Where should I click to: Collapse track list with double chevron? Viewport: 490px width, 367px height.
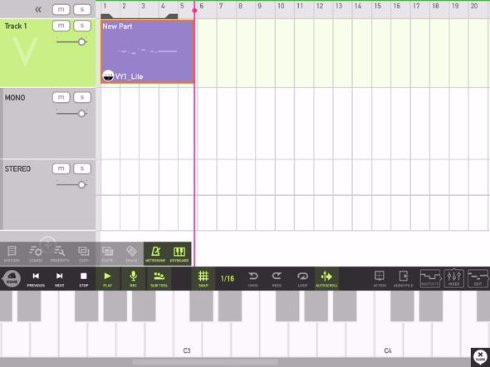[38, 10]
